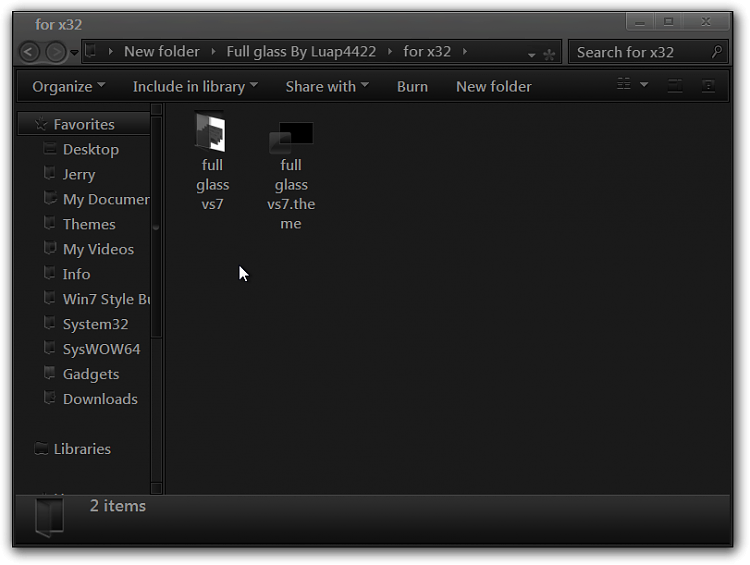Refresh the folder using address bar refresh icon
Image resolution: width=750 pixels, height=565 pixels.
[549, 55]
